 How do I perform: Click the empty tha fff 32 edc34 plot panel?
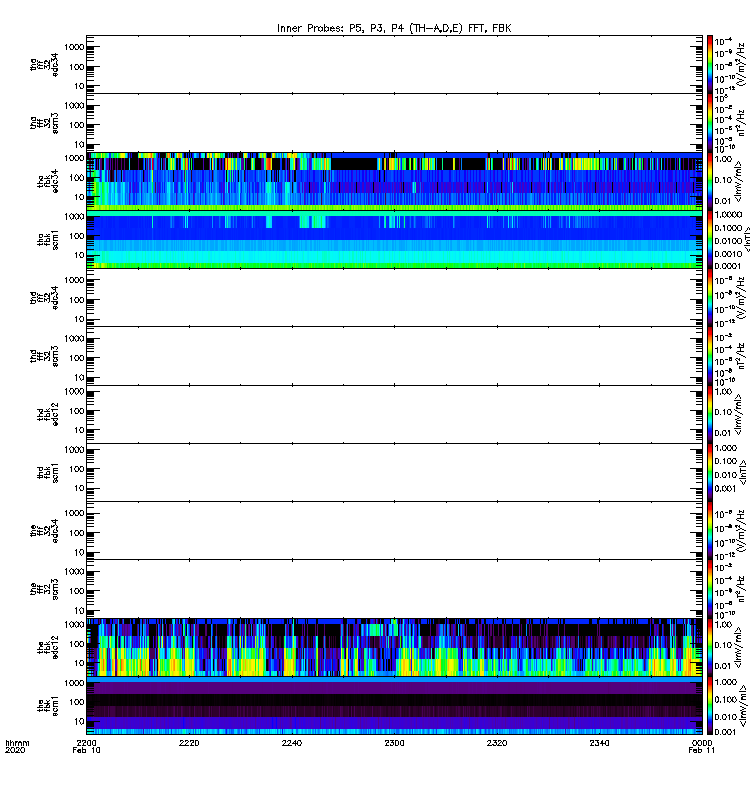[394, 64]
